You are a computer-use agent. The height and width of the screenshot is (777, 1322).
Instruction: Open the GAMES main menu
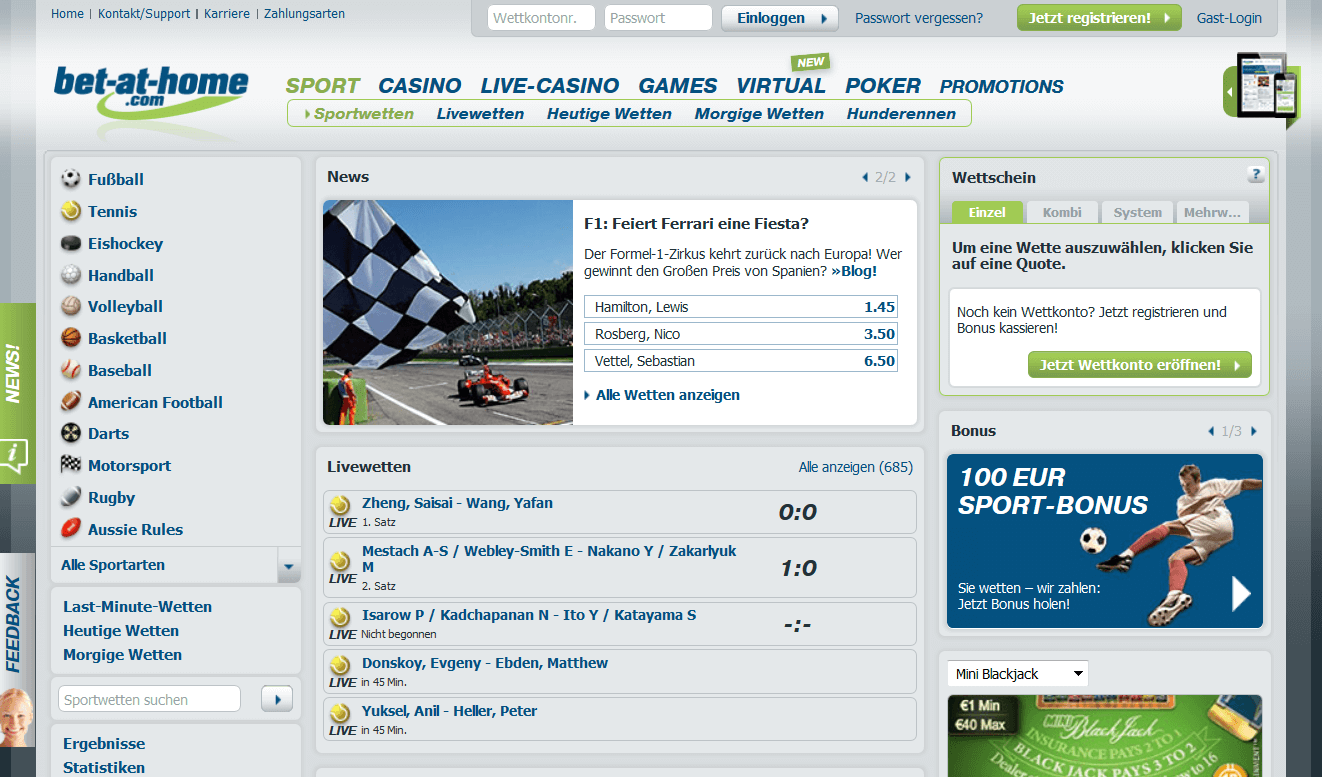point(678,86)
